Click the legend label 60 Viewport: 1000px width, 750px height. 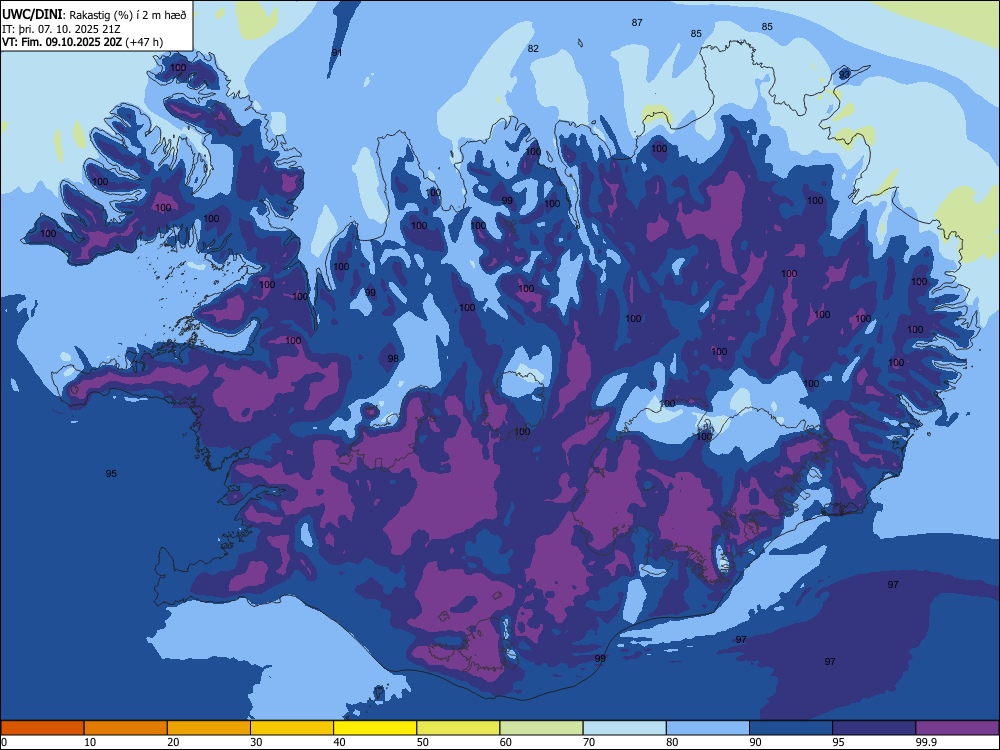coord(506,742)
